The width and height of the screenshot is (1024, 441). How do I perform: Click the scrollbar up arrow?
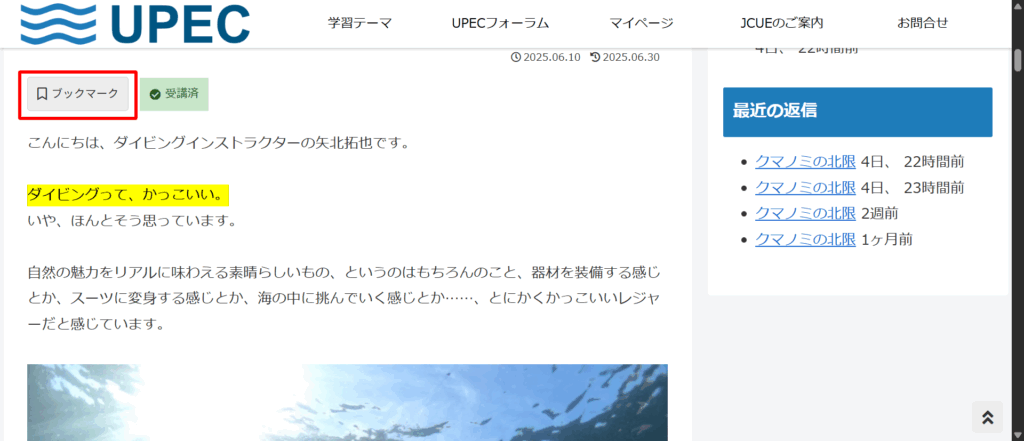pyautogui.click(x=1018, y=6)
